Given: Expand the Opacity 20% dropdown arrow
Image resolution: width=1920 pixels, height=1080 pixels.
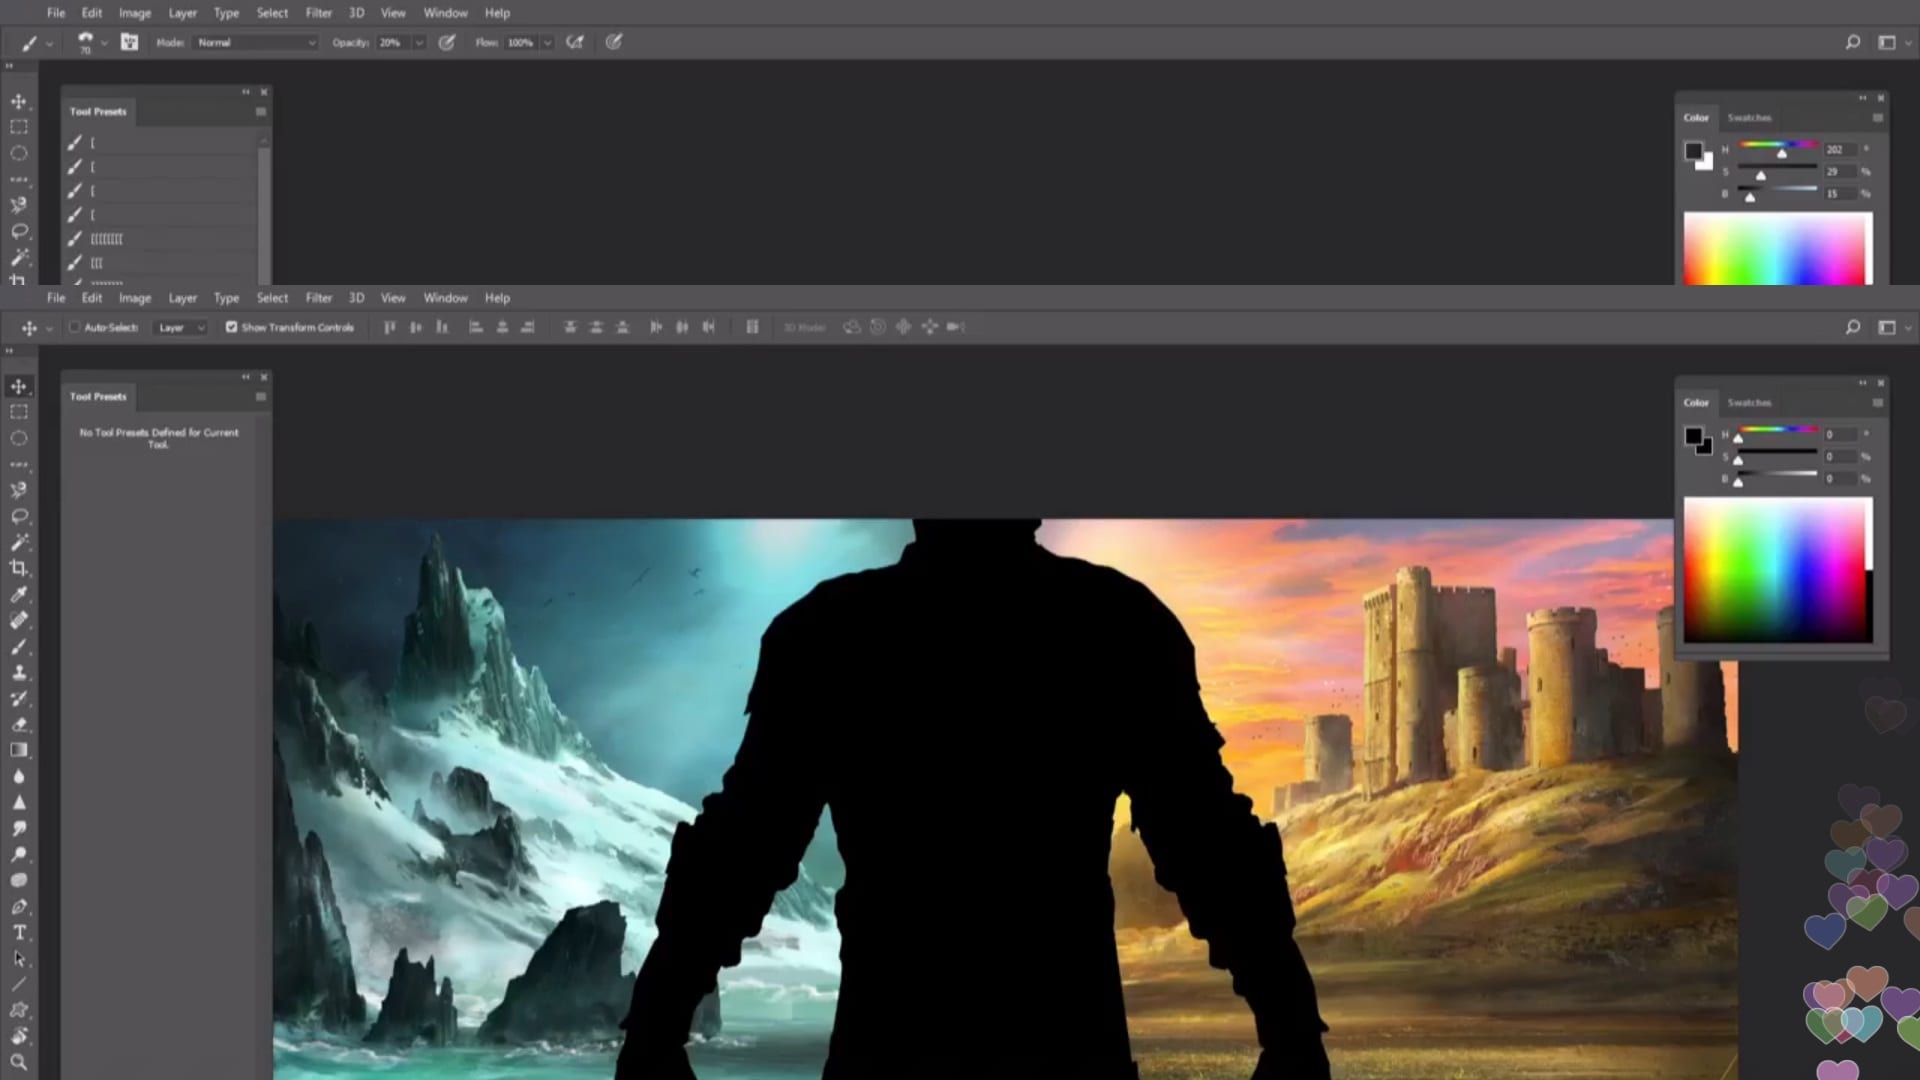Looking at the screenshot, I should pos(419,42).
